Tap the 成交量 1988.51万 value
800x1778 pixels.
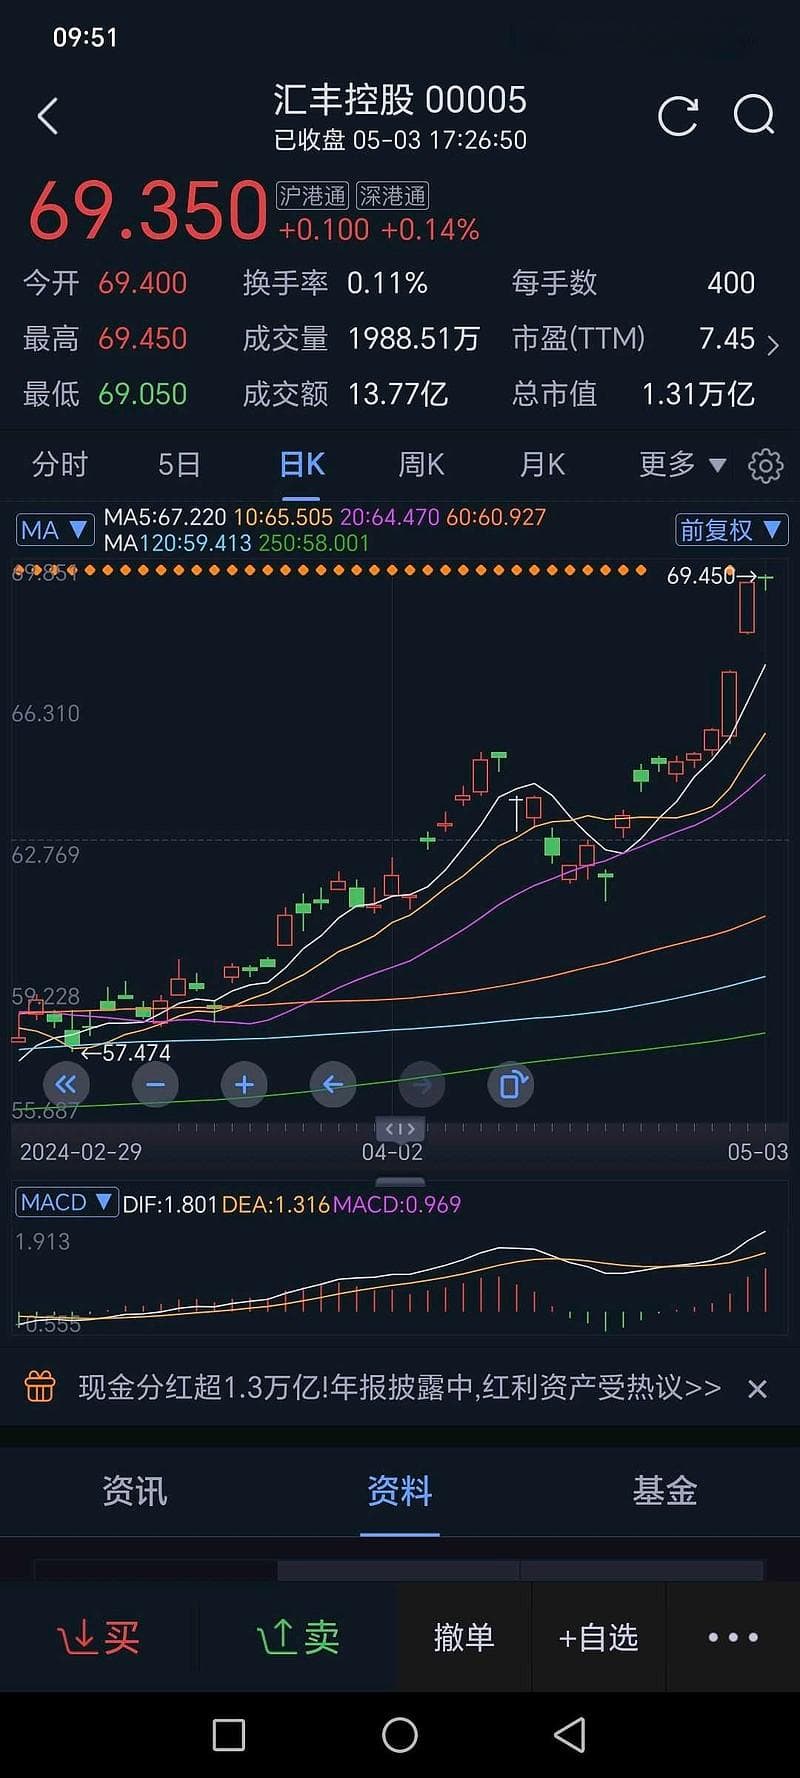(x=414, y=339)
